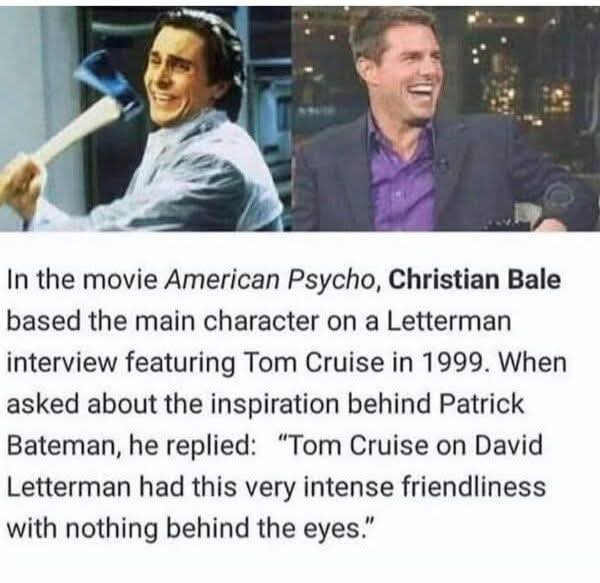
Task: Select the bold "Christian Bale" text
Action: (474, 280)
